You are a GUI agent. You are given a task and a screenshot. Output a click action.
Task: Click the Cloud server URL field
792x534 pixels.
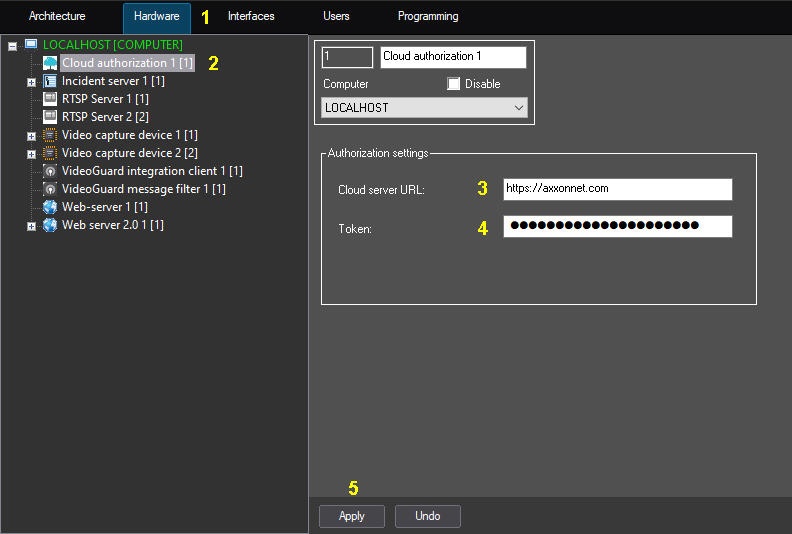pos(617,189)
